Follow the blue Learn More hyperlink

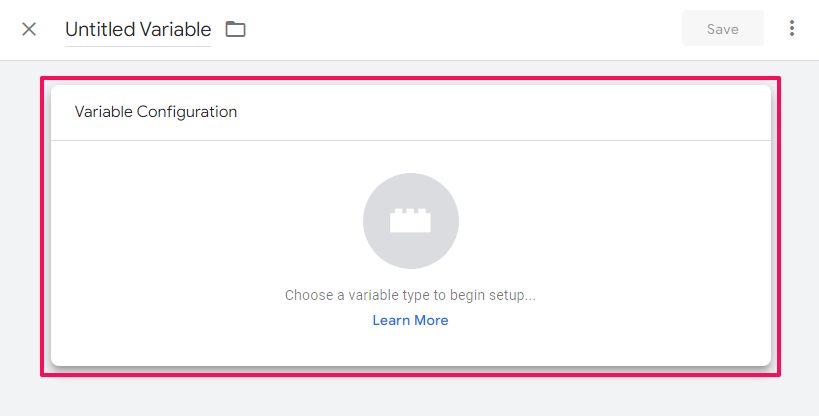click(x=411, y=320)
